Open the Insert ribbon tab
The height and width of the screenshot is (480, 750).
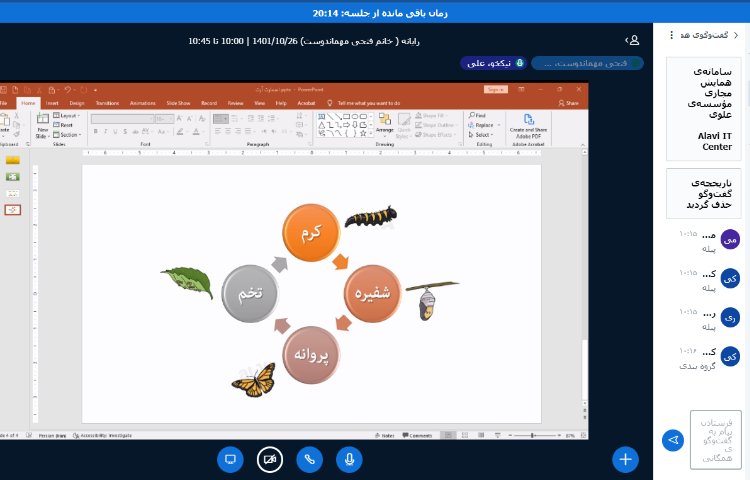click(x=52, y=103)
